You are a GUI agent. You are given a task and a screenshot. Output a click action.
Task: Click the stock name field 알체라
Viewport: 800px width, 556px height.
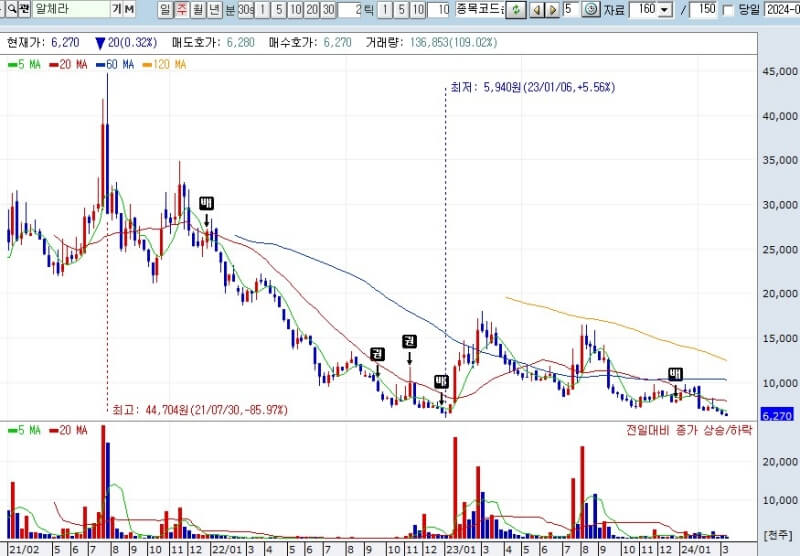[70, 9]
